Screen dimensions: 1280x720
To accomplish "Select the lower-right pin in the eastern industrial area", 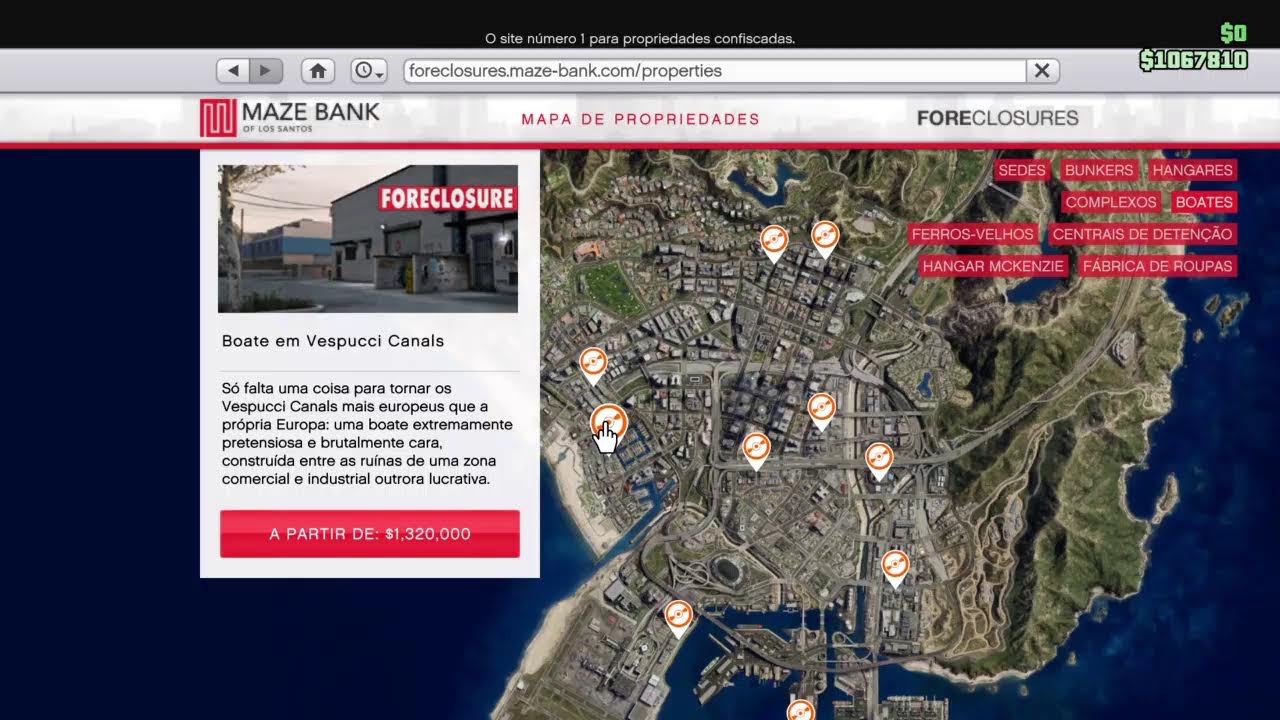I will click(895, 569).
